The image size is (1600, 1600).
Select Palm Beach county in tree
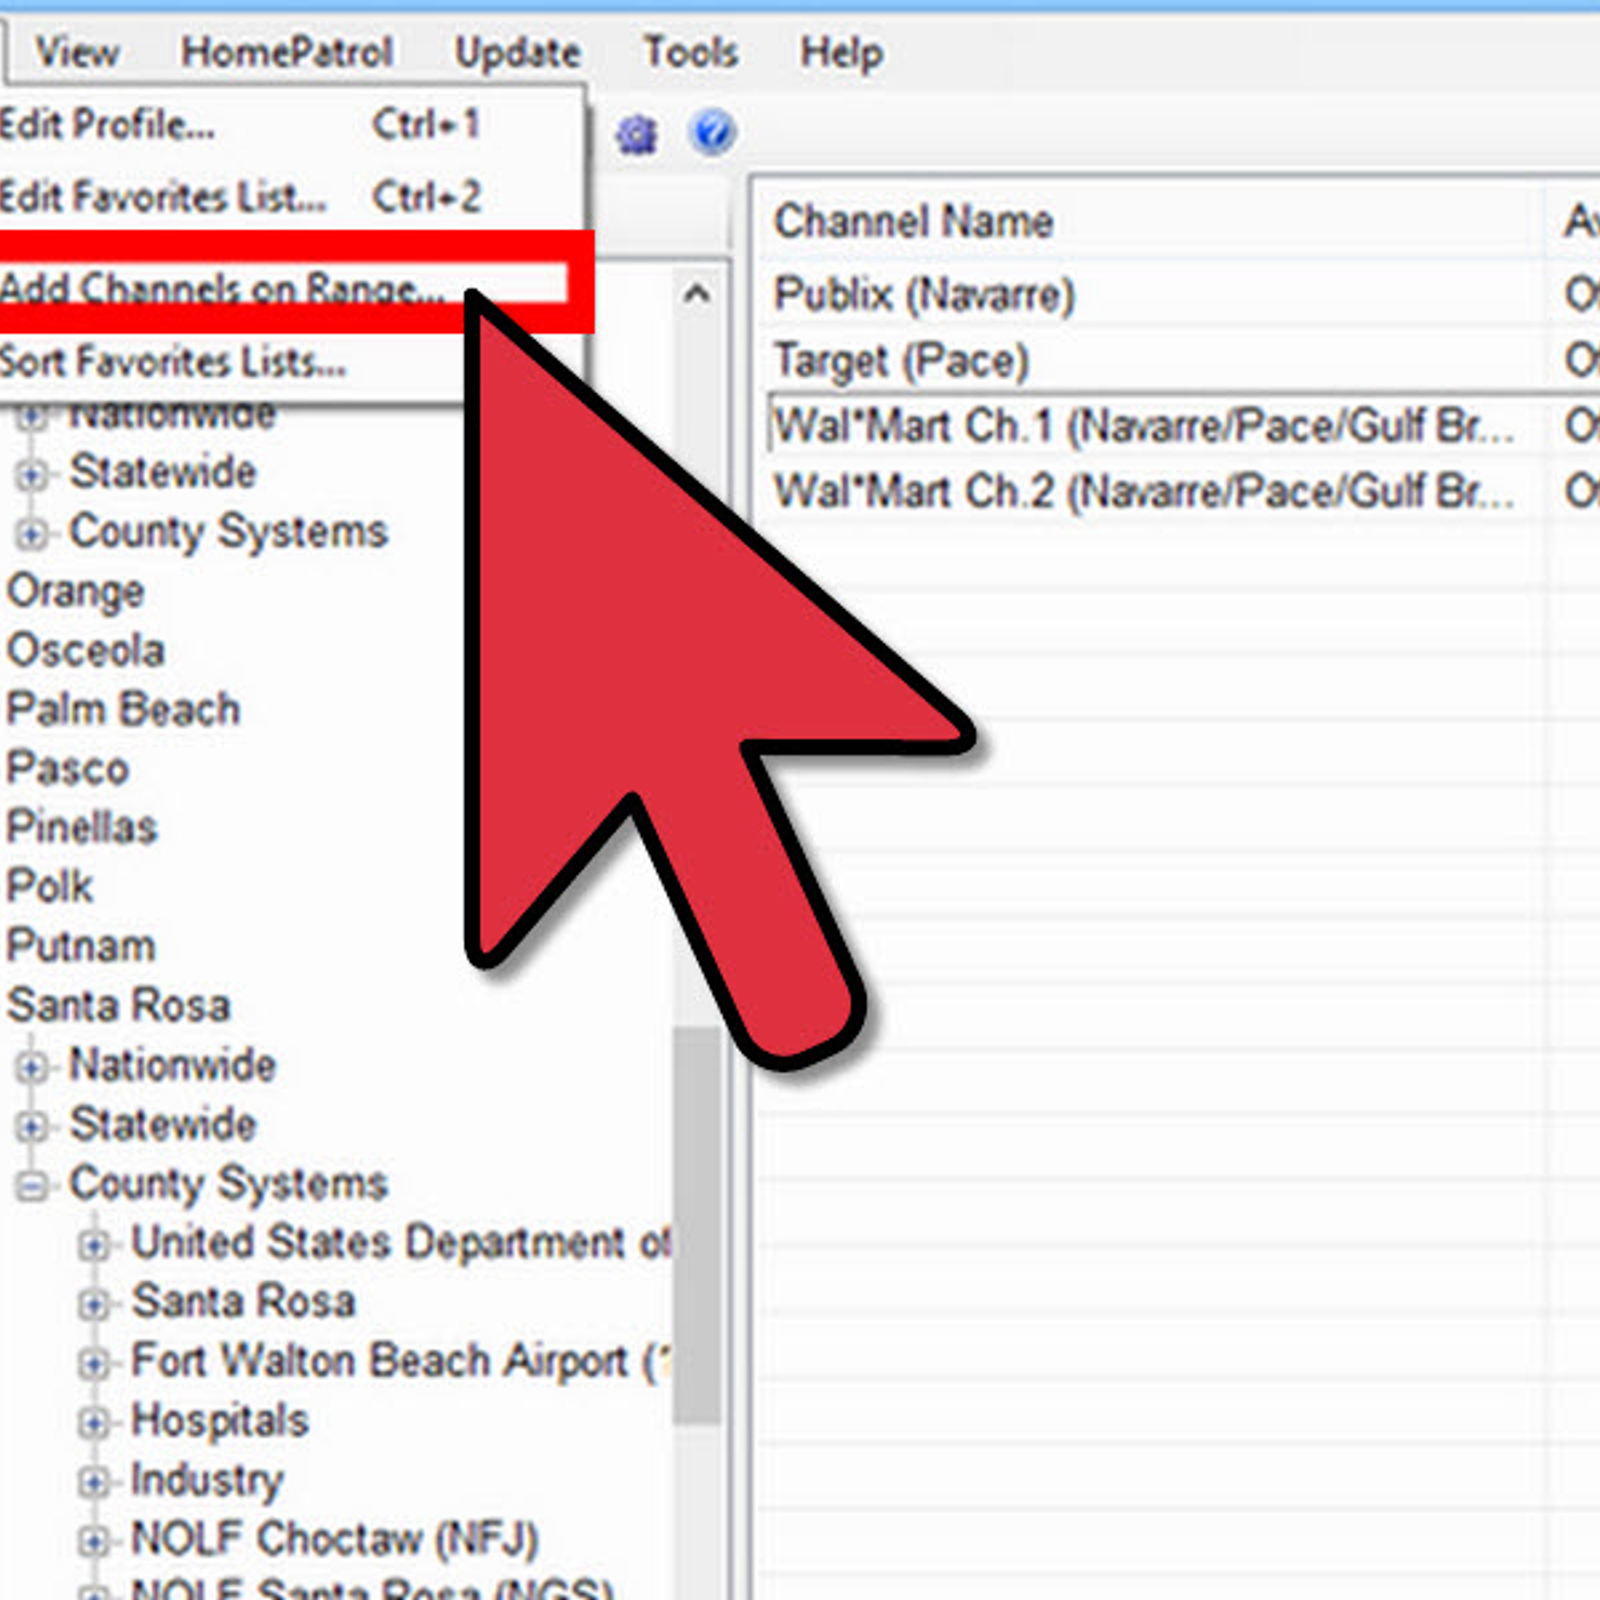pos(123,709)
